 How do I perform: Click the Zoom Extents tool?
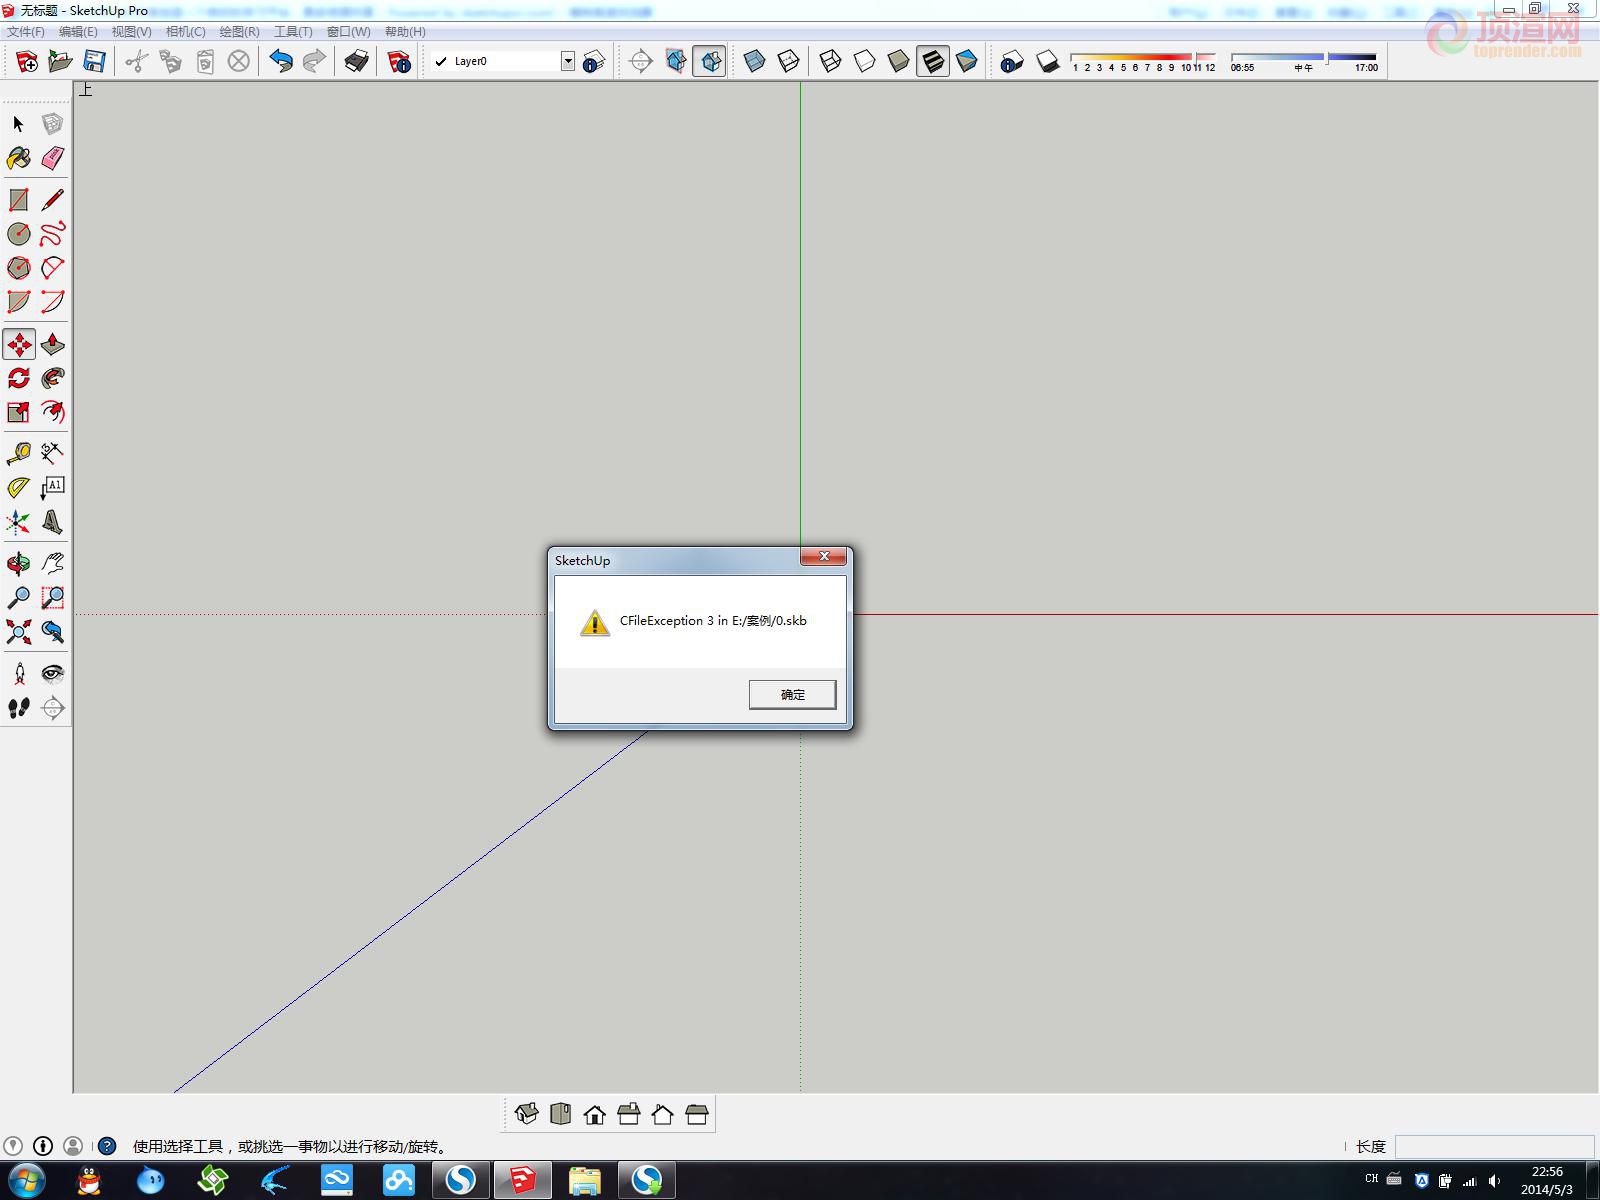18,632
